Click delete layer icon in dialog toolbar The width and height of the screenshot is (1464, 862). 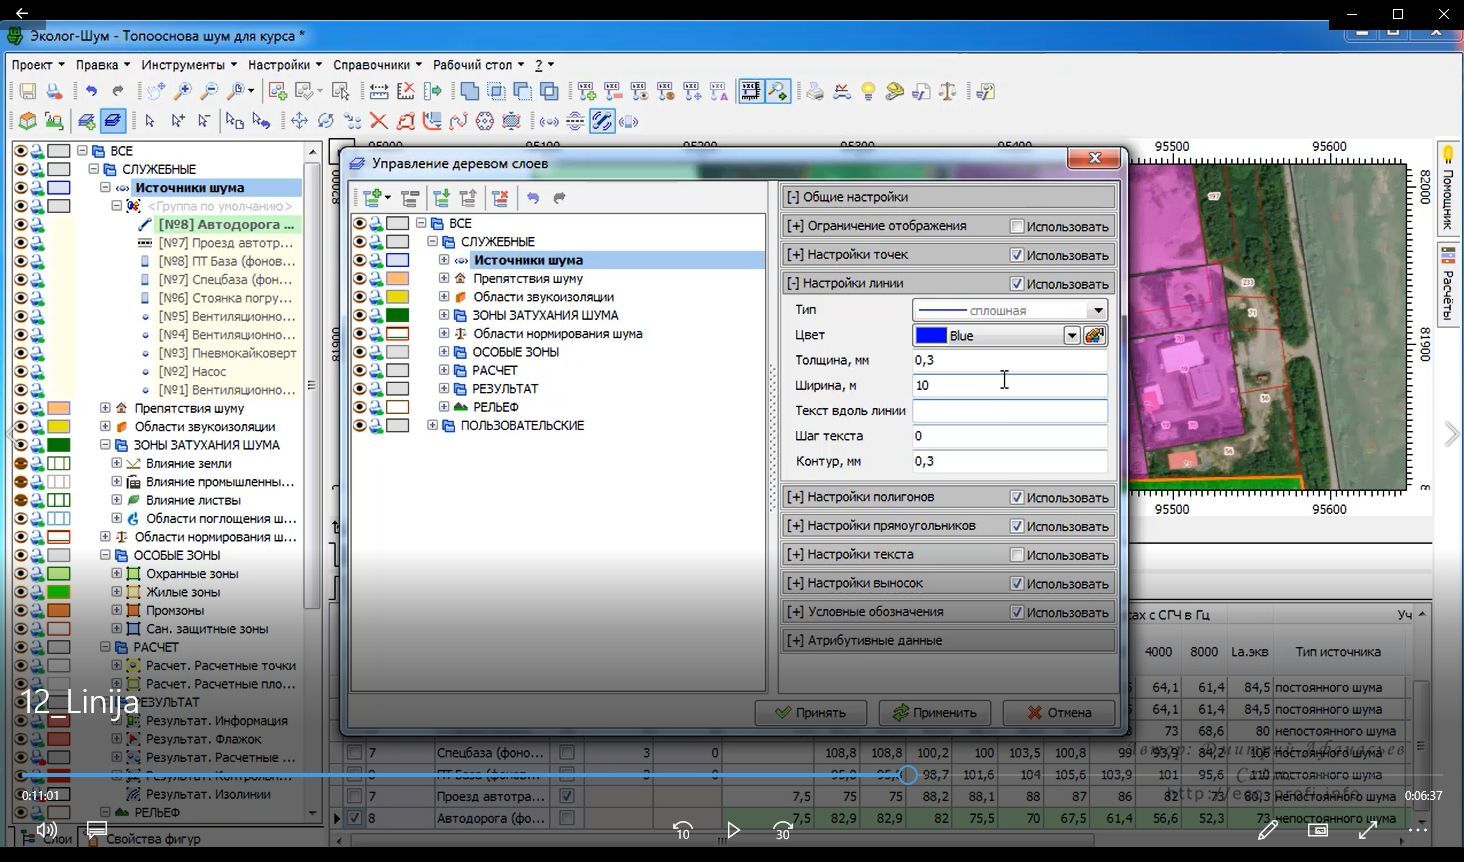coord(500,198)
